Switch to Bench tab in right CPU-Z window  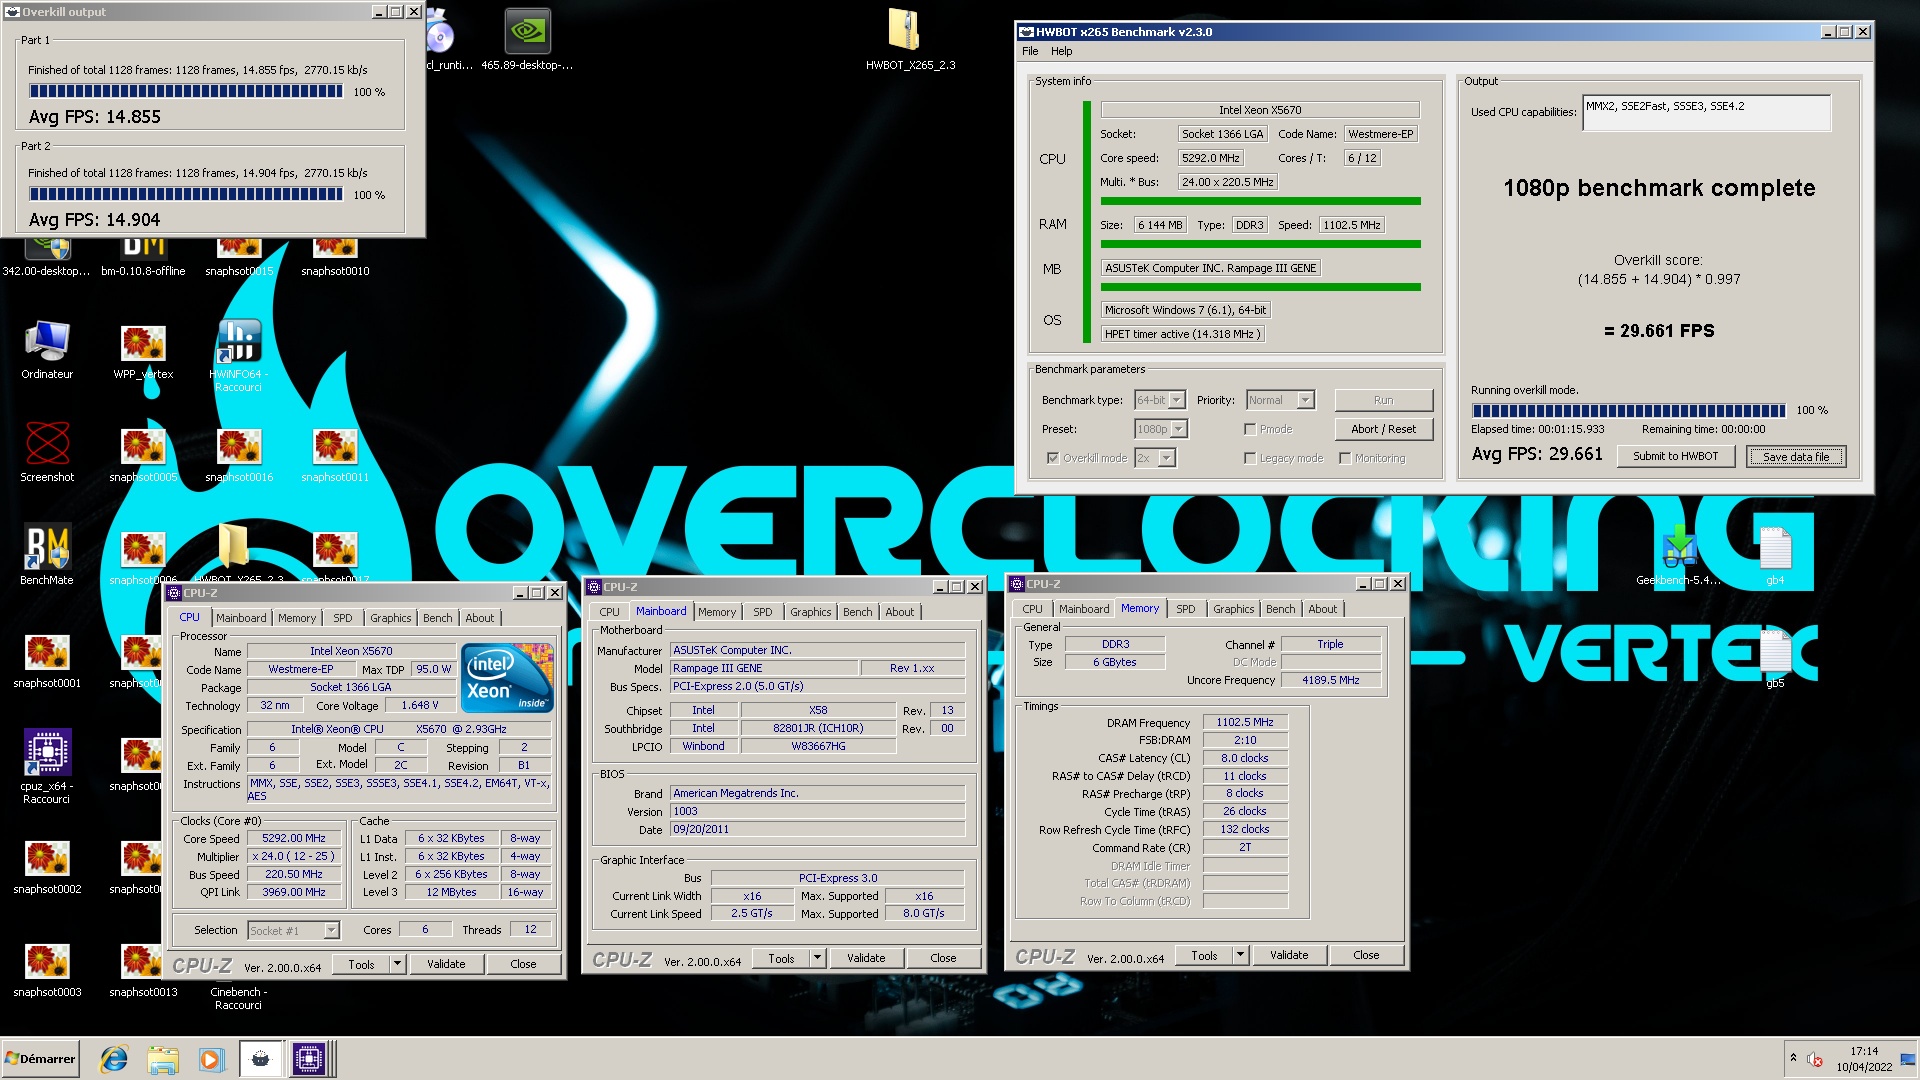pos(1280,609)
